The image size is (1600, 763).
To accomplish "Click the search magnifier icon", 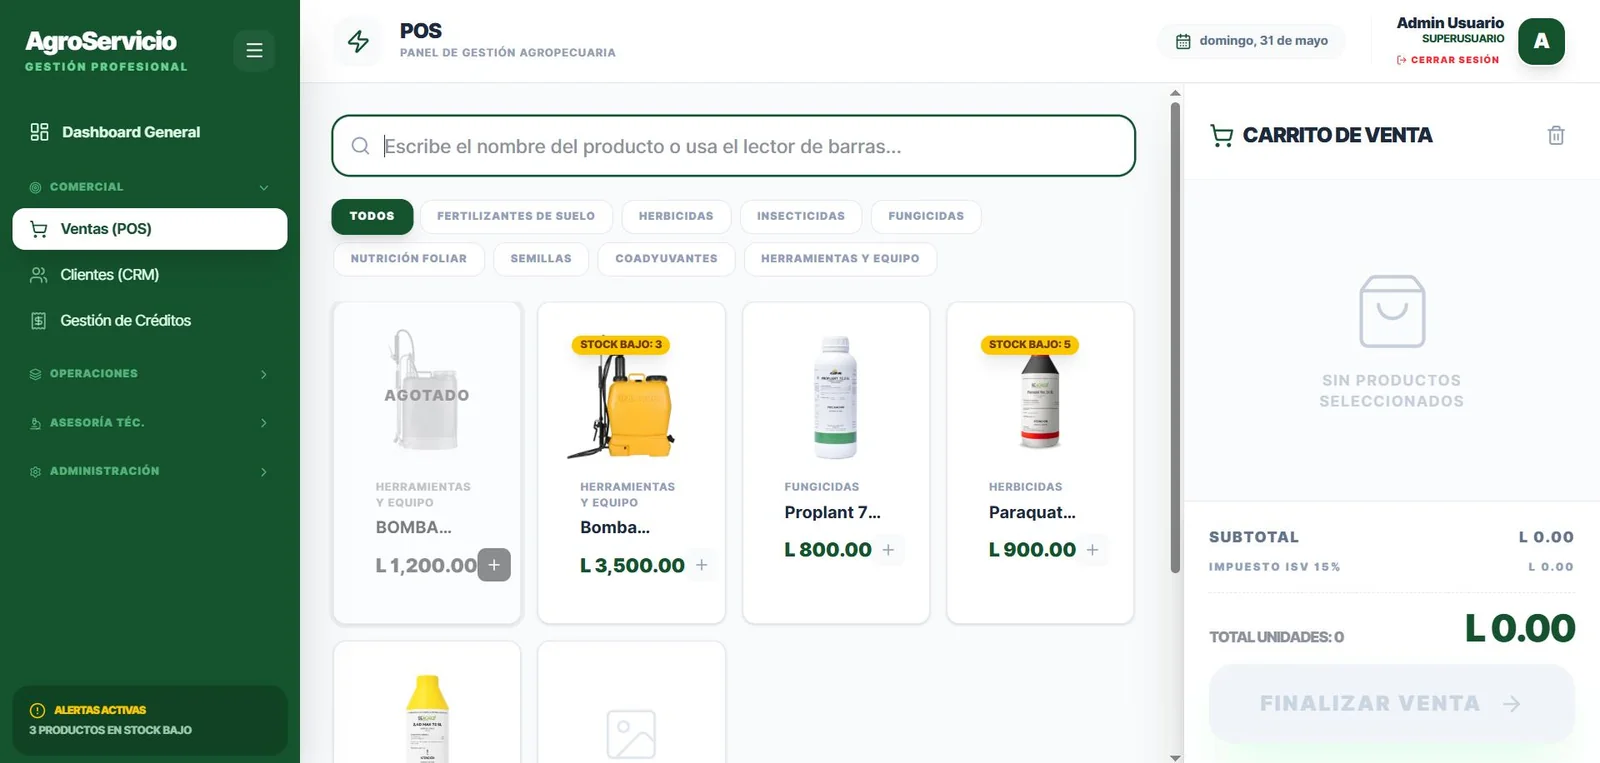I will point(360,146).
